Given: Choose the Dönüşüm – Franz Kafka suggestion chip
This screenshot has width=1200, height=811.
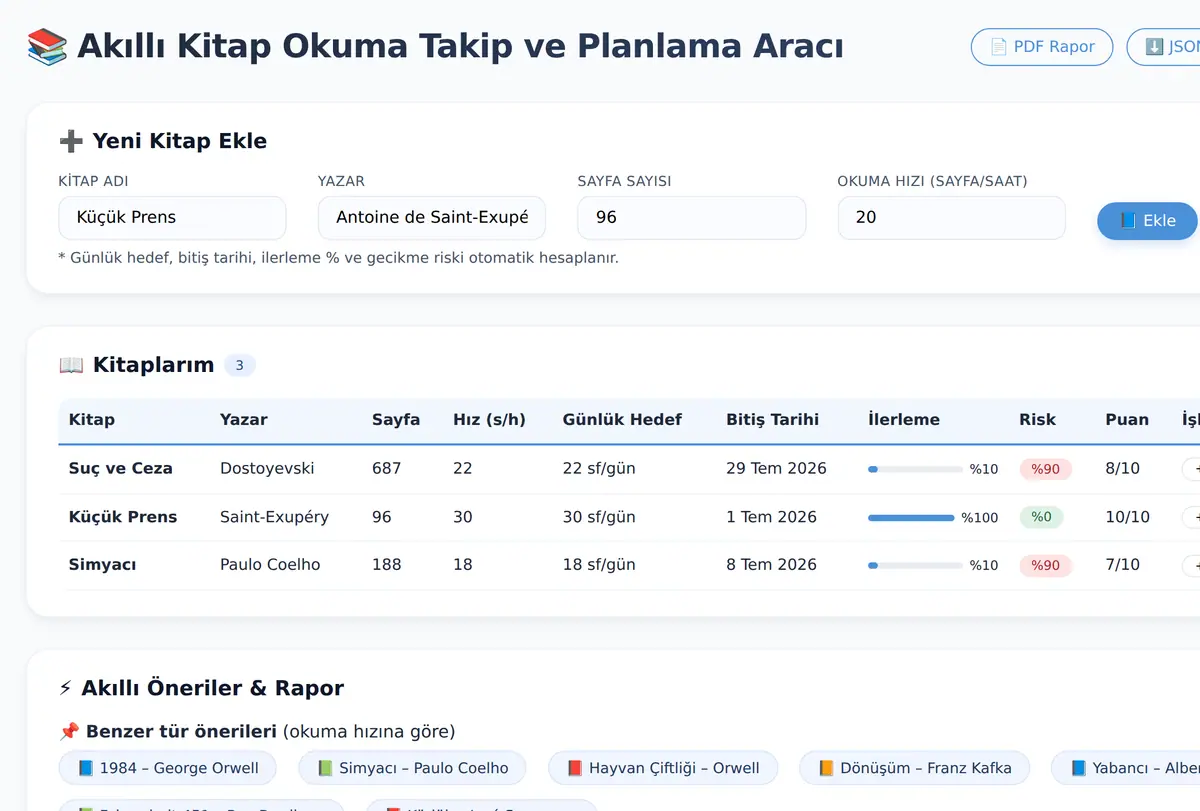Looking at the screenshot, I should [x=914, y=768].
